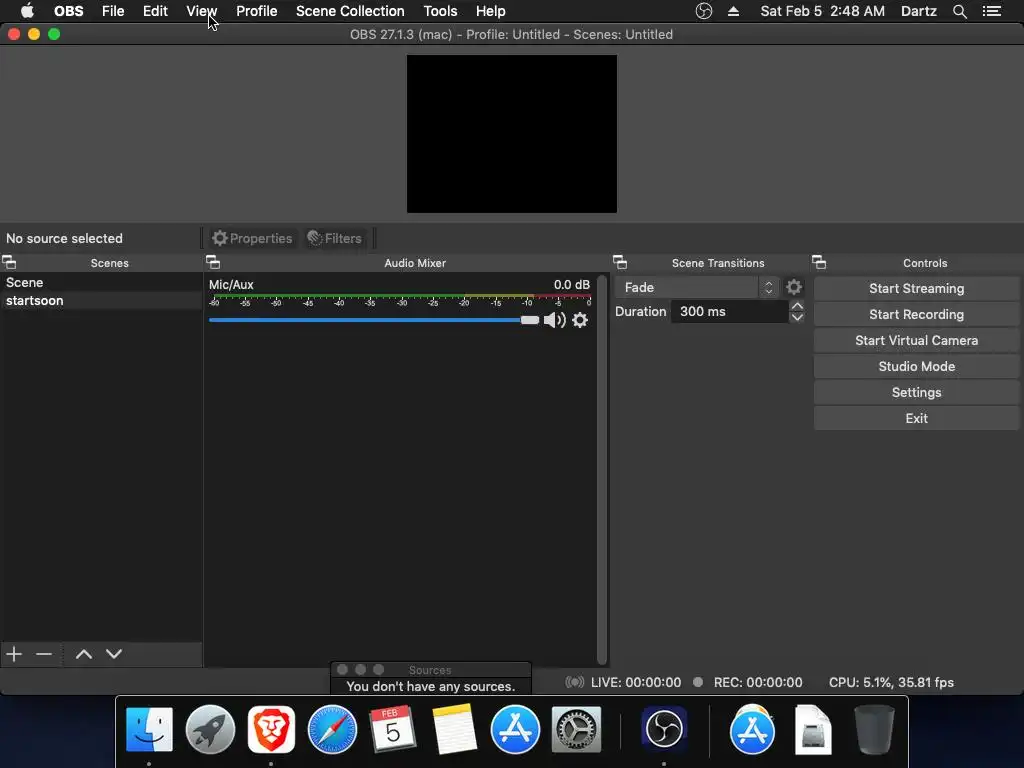Open Mic/Aux audio settings gear
This screenshot has height=768, width=1024.
point(580,320)
